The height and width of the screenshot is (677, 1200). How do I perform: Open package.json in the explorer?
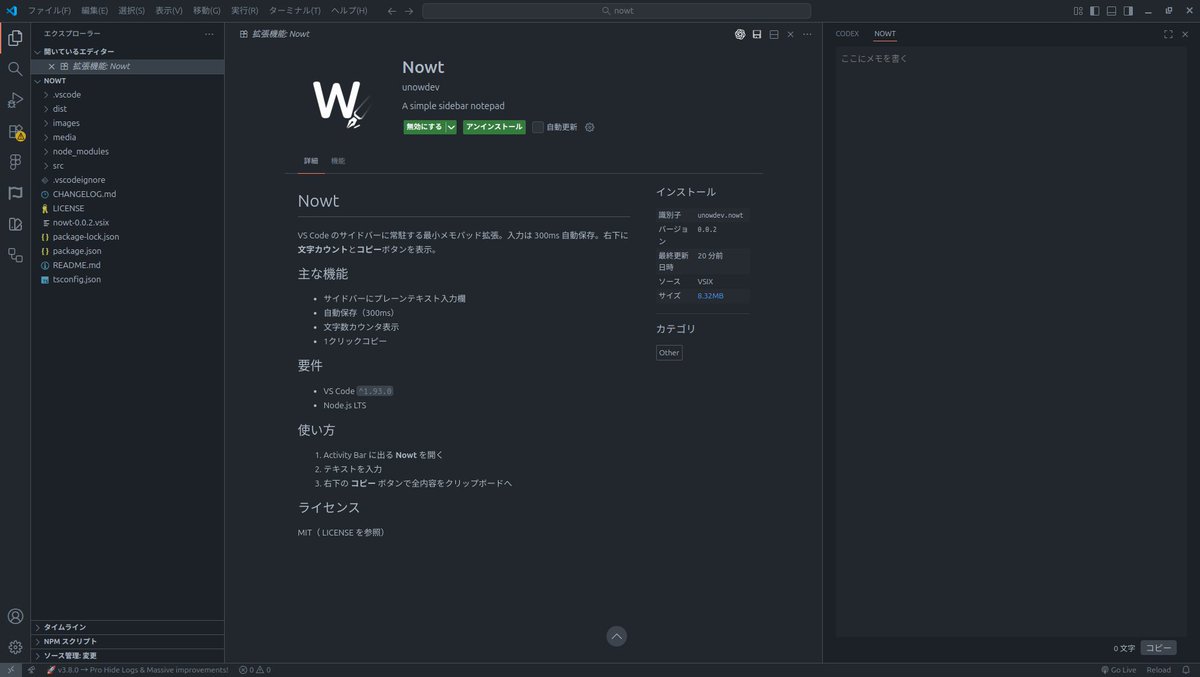[x=128, y=251]
